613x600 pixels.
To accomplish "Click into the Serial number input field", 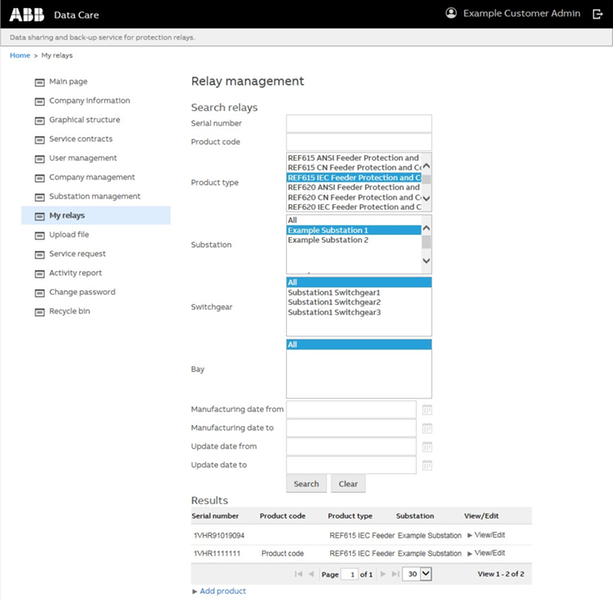I will point(359,124).
